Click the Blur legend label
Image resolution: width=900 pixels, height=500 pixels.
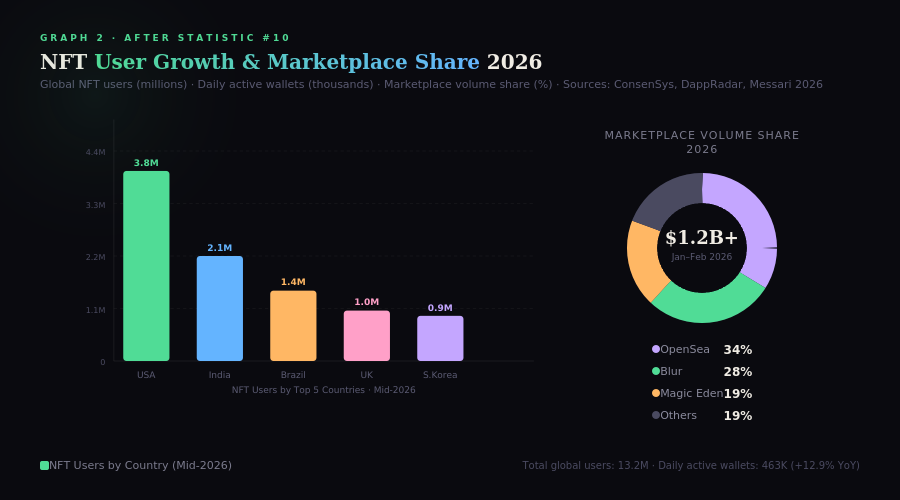click(x=671, y=371)
